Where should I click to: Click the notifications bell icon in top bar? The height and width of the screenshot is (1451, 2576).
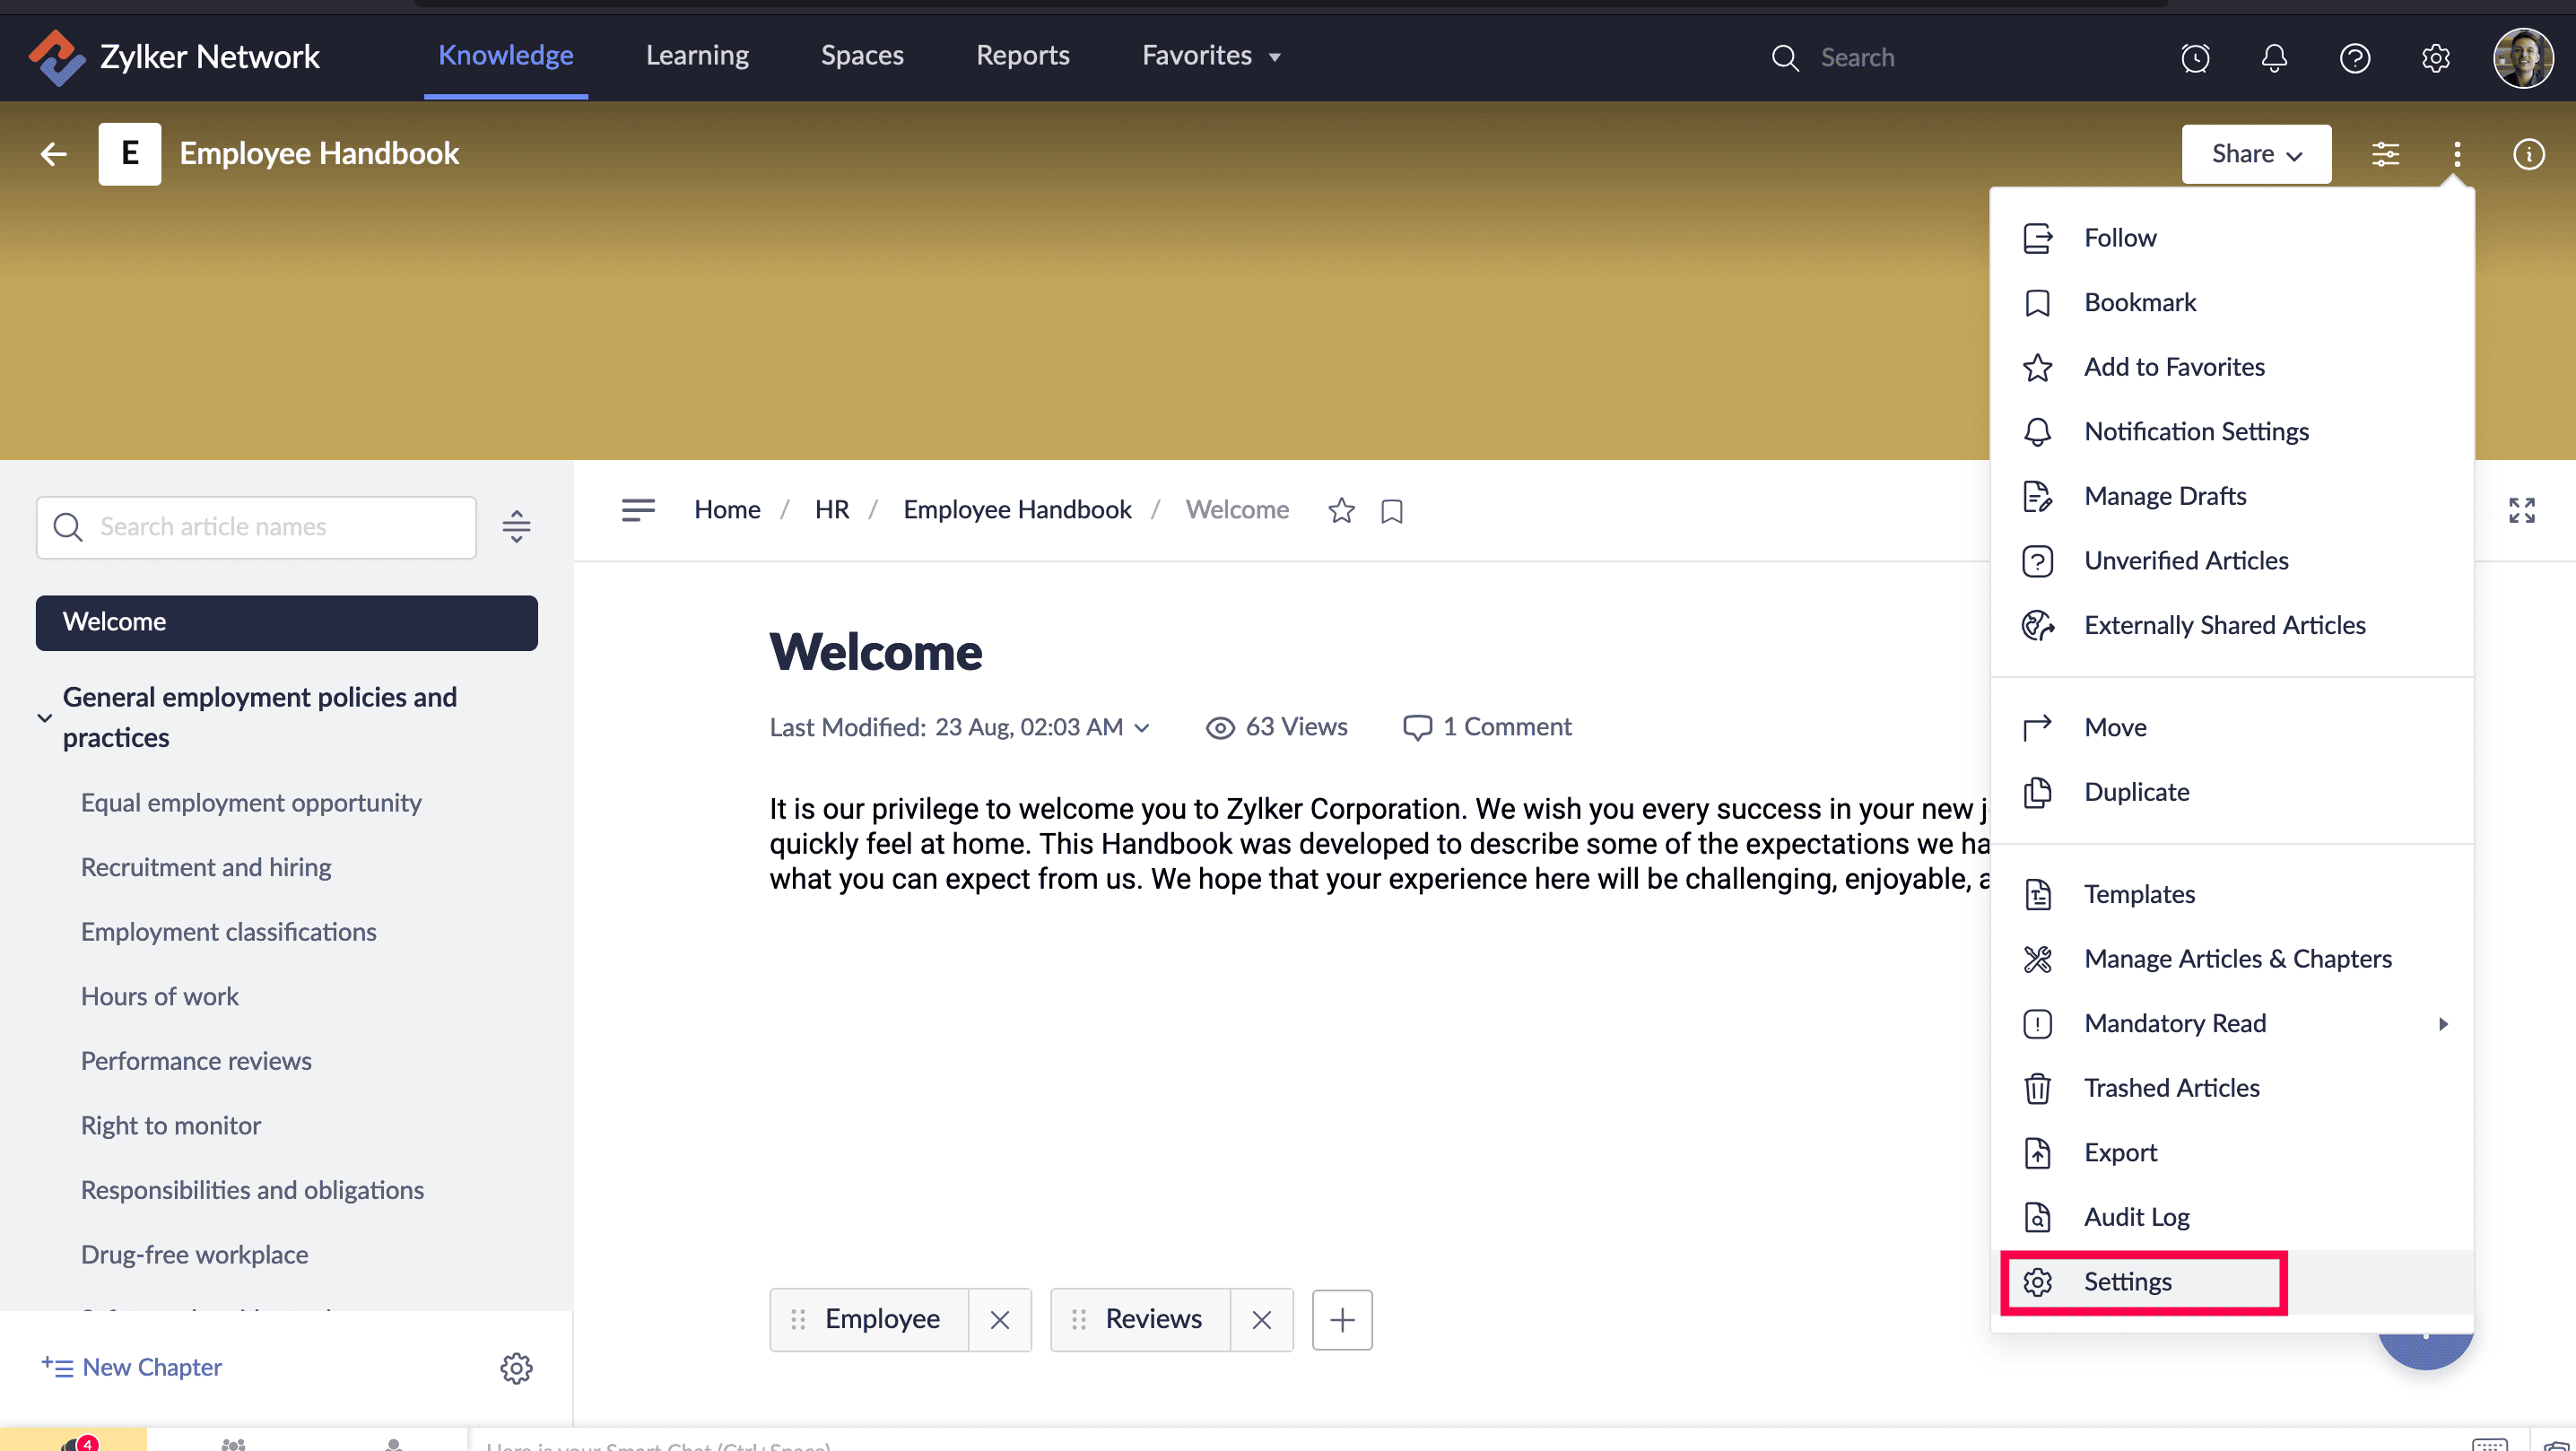[2274, 58]
